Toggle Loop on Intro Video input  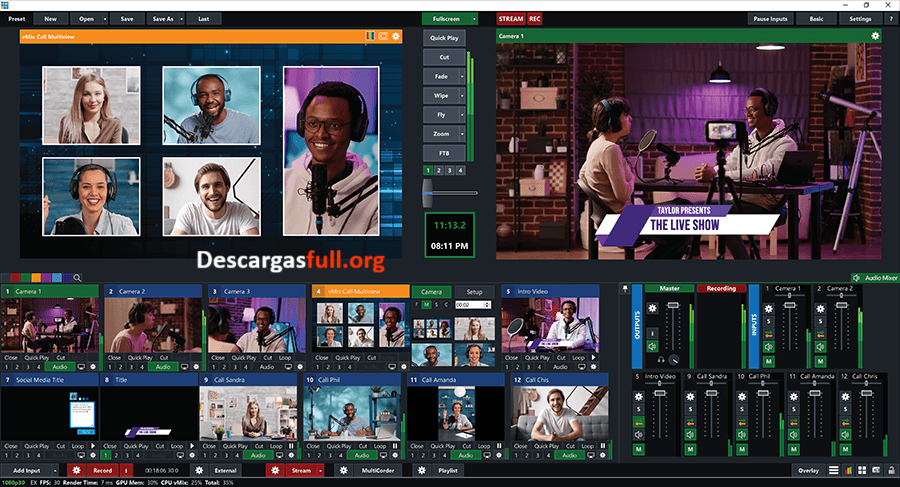pos(578,358)
